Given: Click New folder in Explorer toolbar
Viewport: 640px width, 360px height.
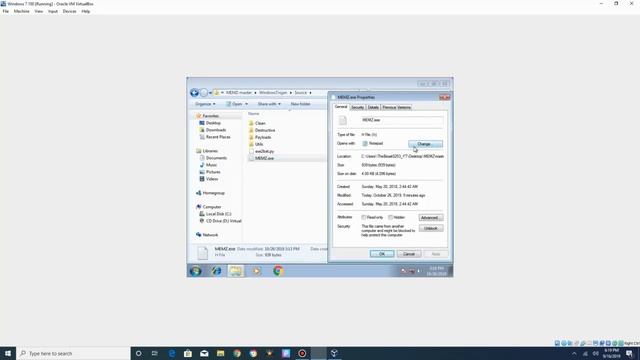Looking at the screenshot, I should pos(300,104).
